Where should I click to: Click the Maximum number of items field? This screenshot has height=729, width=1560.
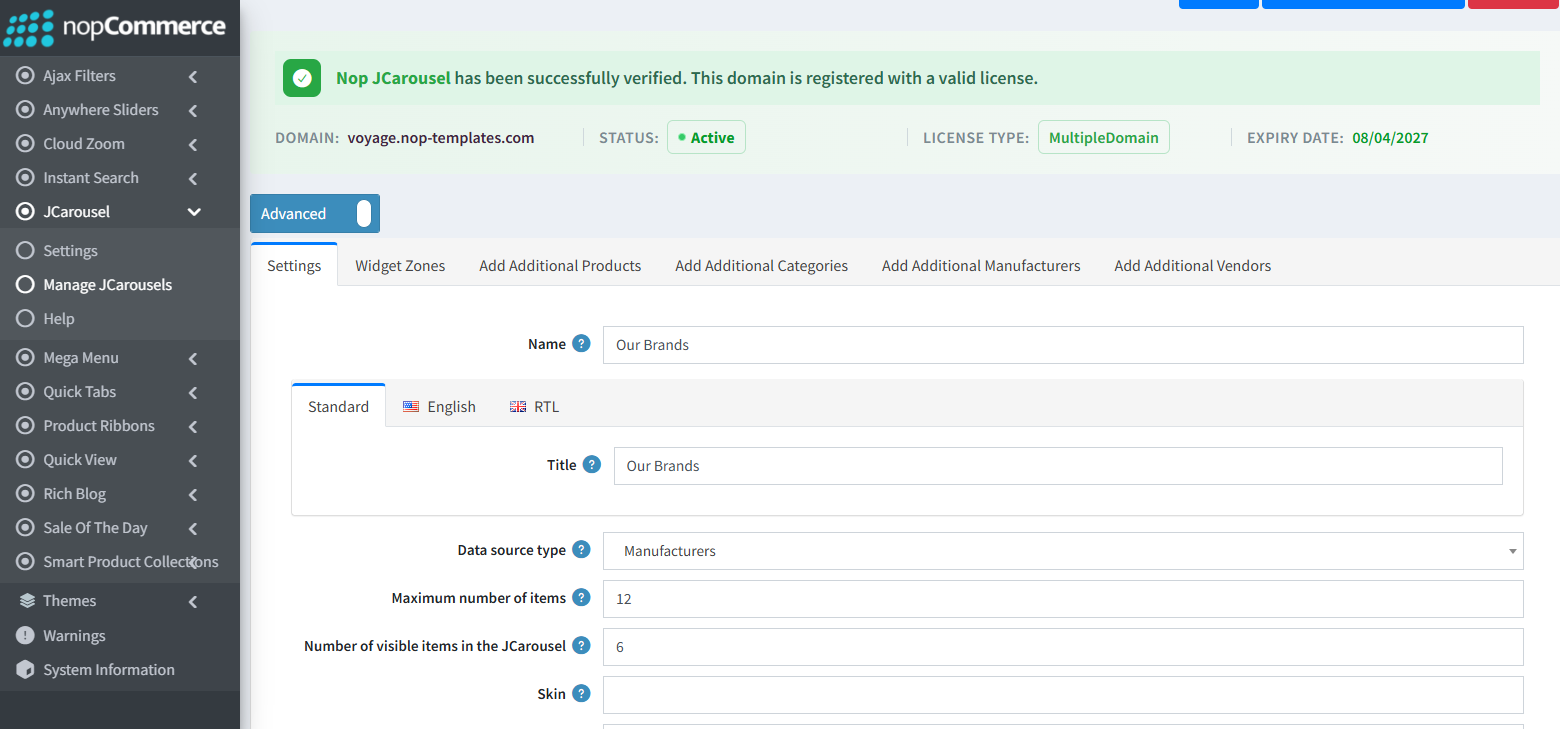point(1063,599)
